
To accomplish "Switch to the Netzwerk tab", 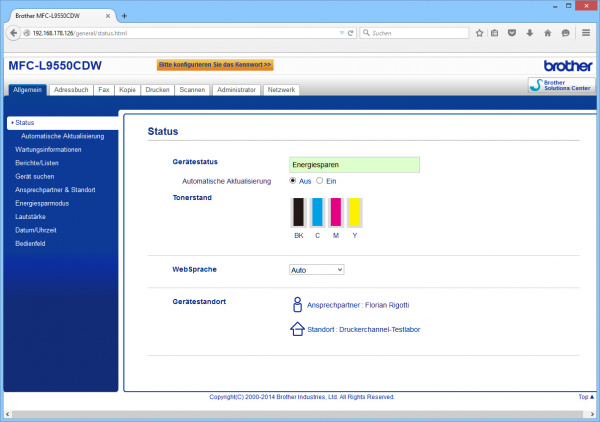I will point(281,90).
